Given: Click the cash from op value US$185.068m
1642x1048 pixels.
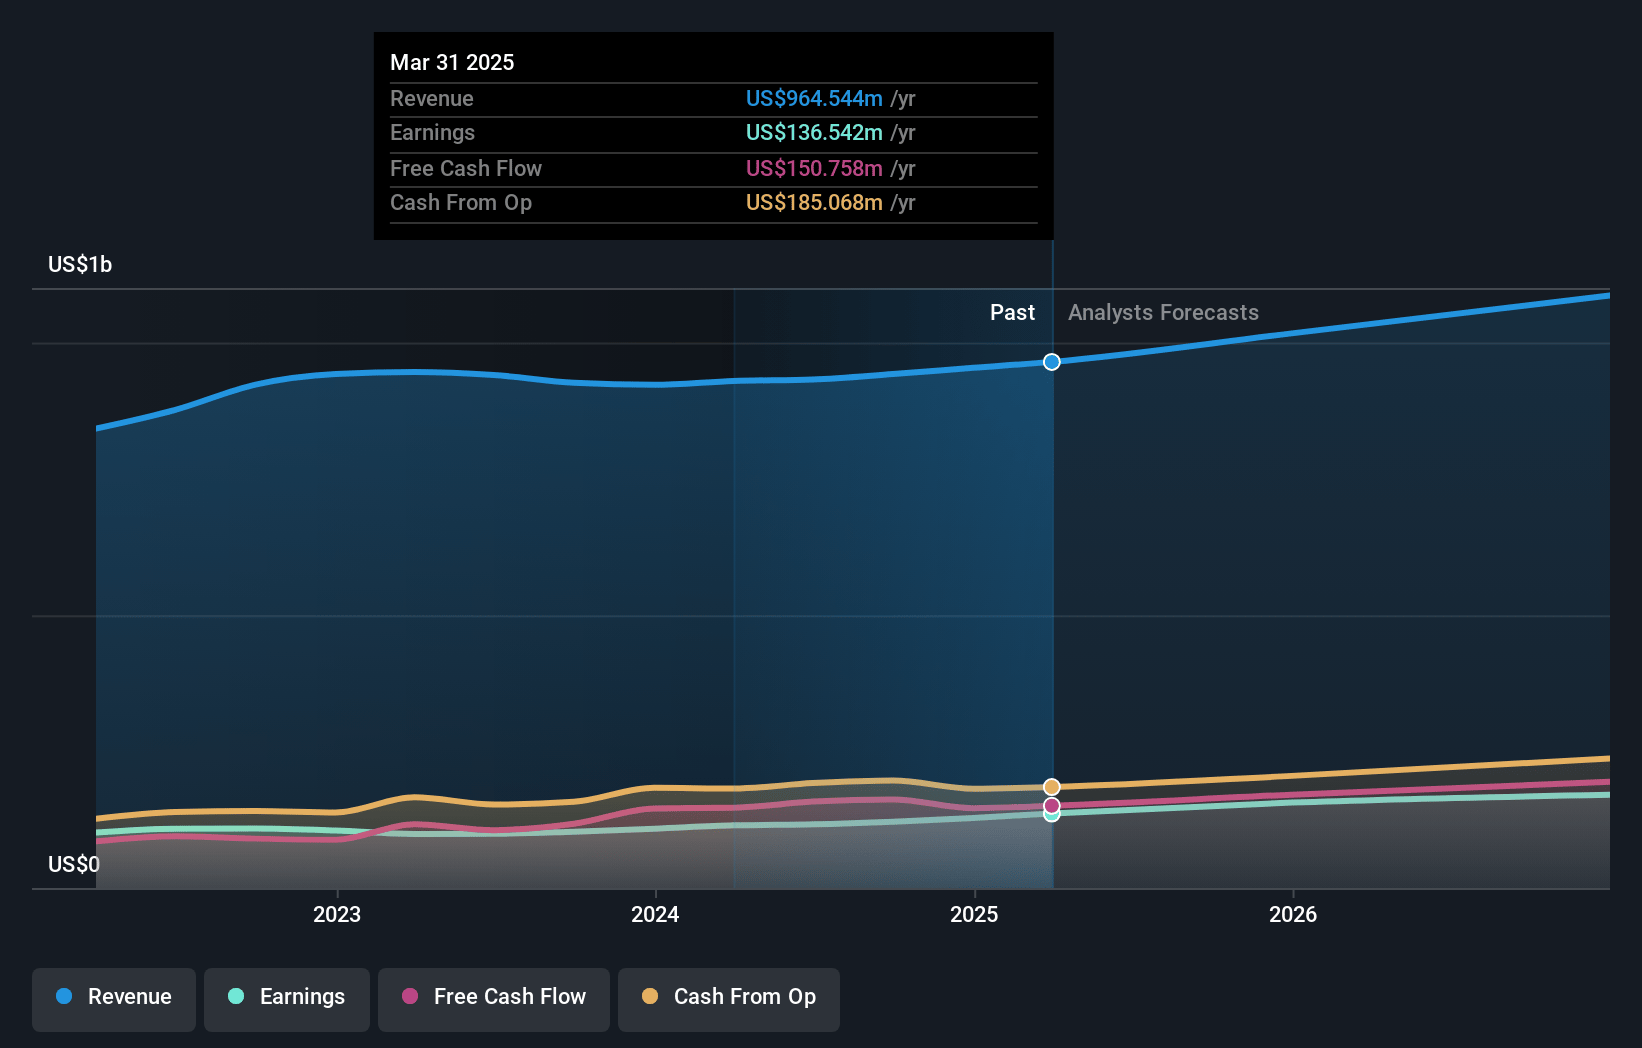Looking at the screenshot, I should click(814, 202).
